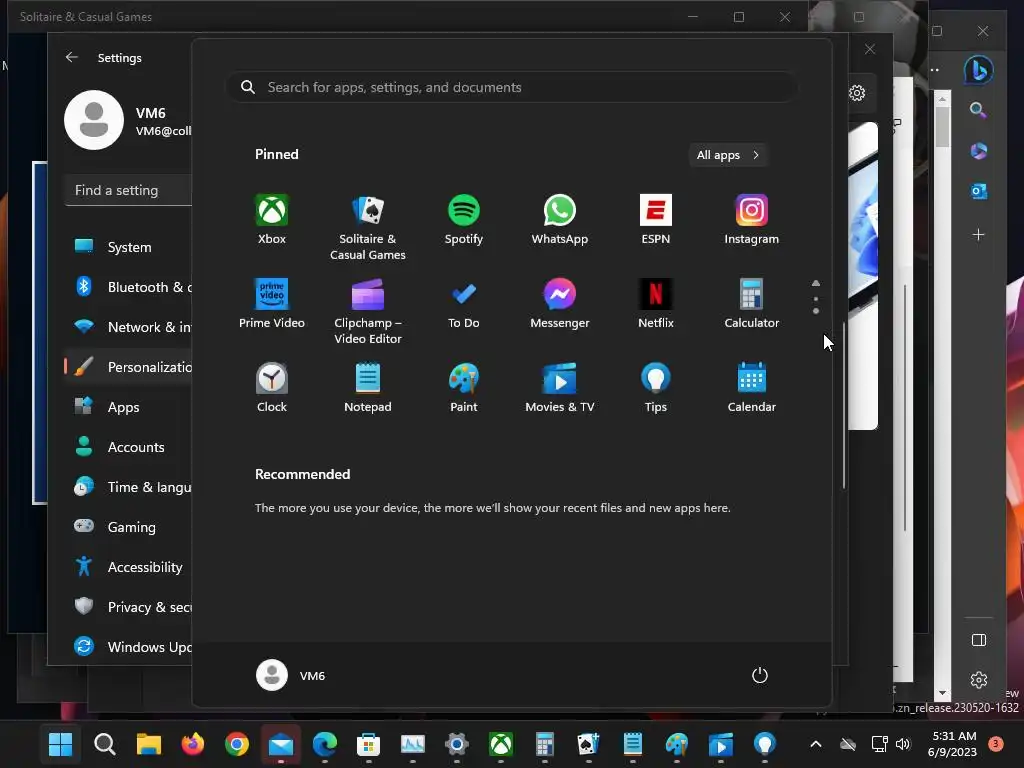Launch Notepad from Pinned
Image resolution: width=1024 pixels, height=768 pixels.
(368, 388)
